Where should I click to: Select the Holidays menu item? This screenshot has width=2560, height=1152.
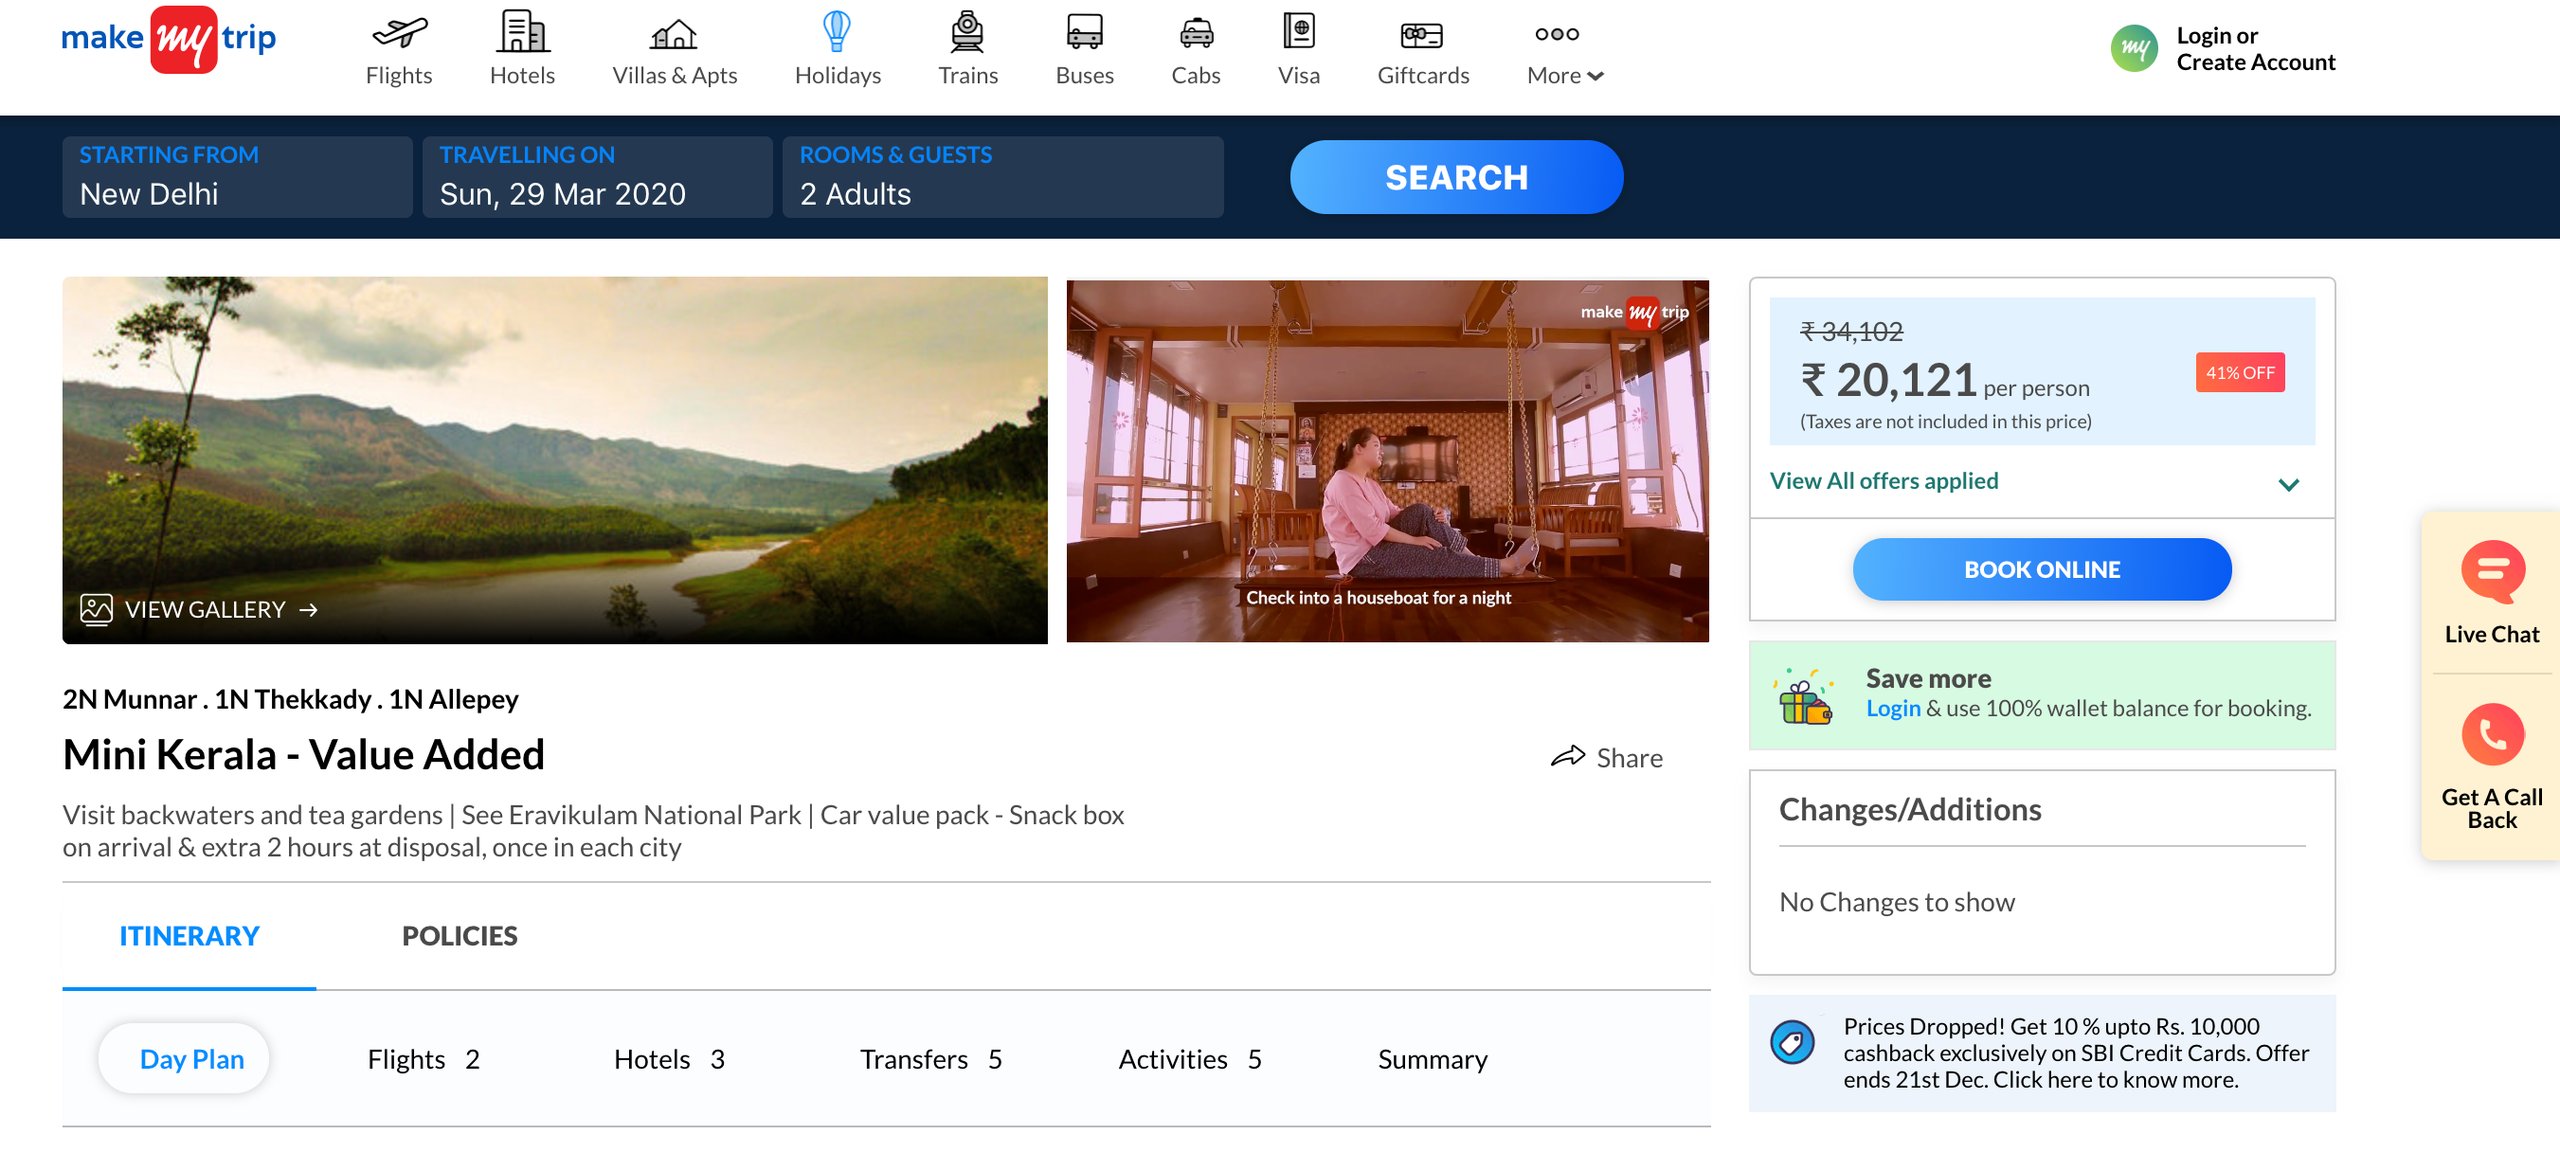point(836,49)
